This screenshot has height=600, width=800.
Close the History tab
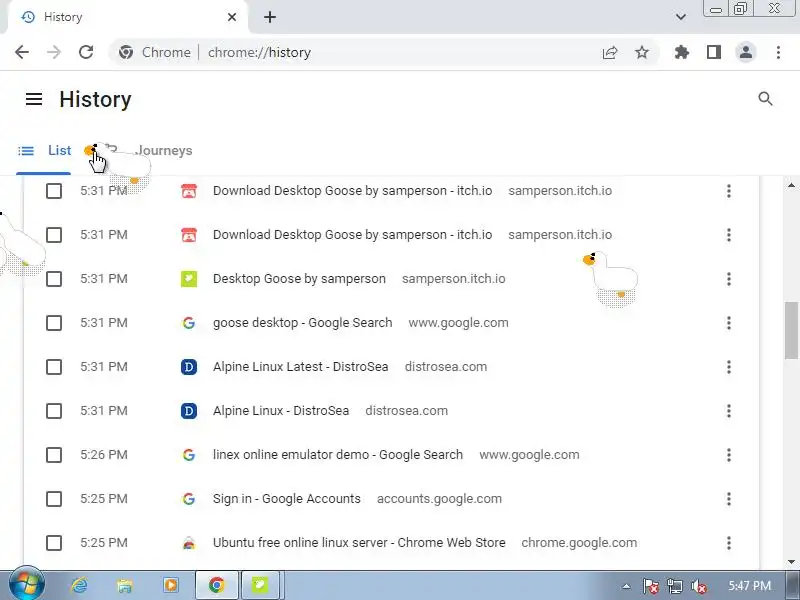coord(232,17)
